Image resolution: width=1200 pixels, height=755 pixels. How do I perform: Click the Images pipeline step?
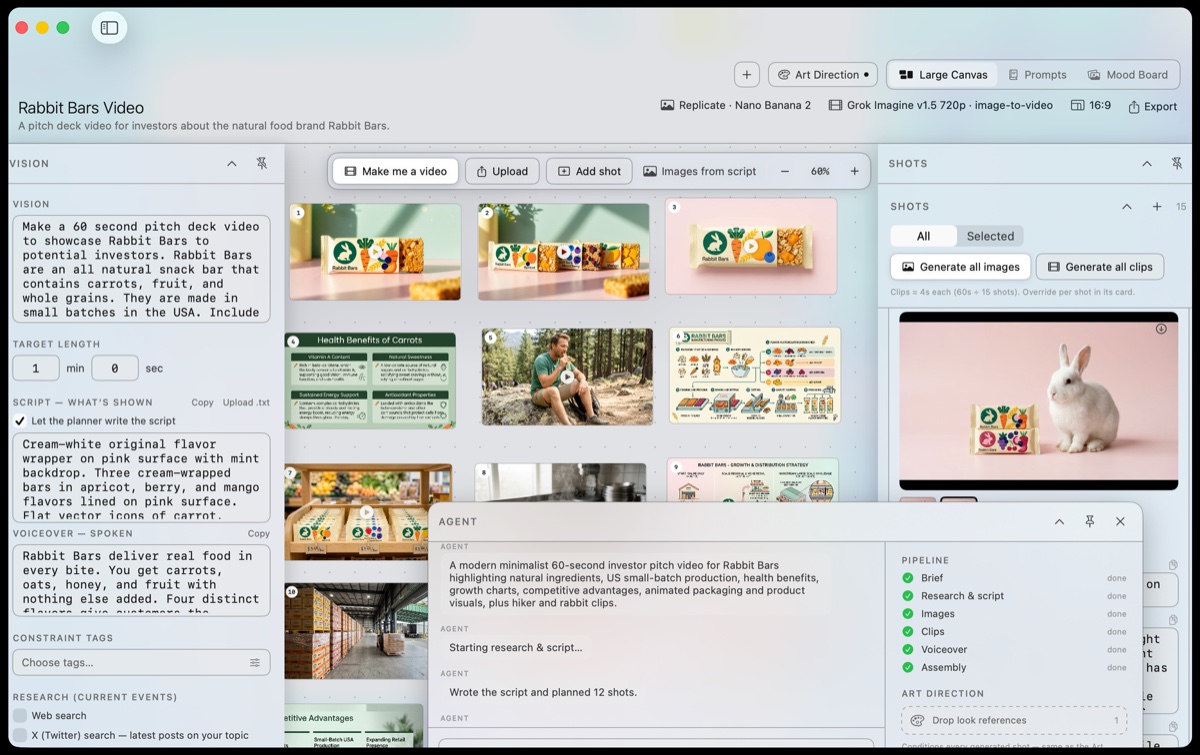(1014, 614)
